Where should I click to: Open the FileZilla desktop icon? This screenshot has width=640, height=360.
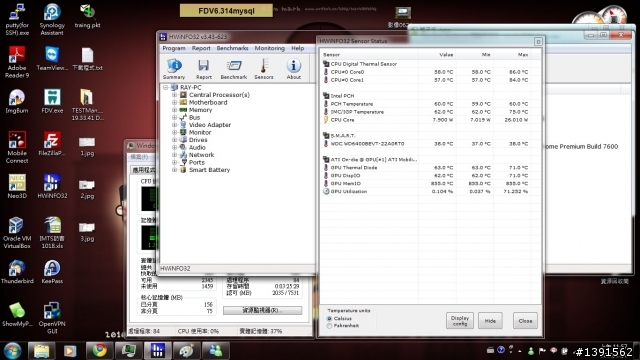tap(52, 144)
